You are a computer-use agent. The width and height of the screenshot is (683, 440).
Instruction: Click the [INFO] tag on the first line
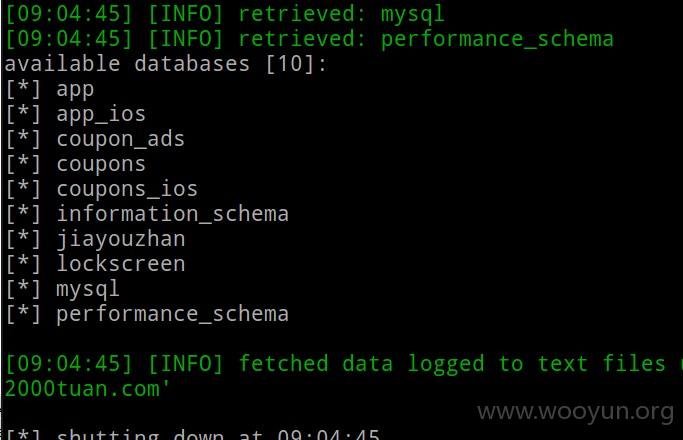pos(186,14)
